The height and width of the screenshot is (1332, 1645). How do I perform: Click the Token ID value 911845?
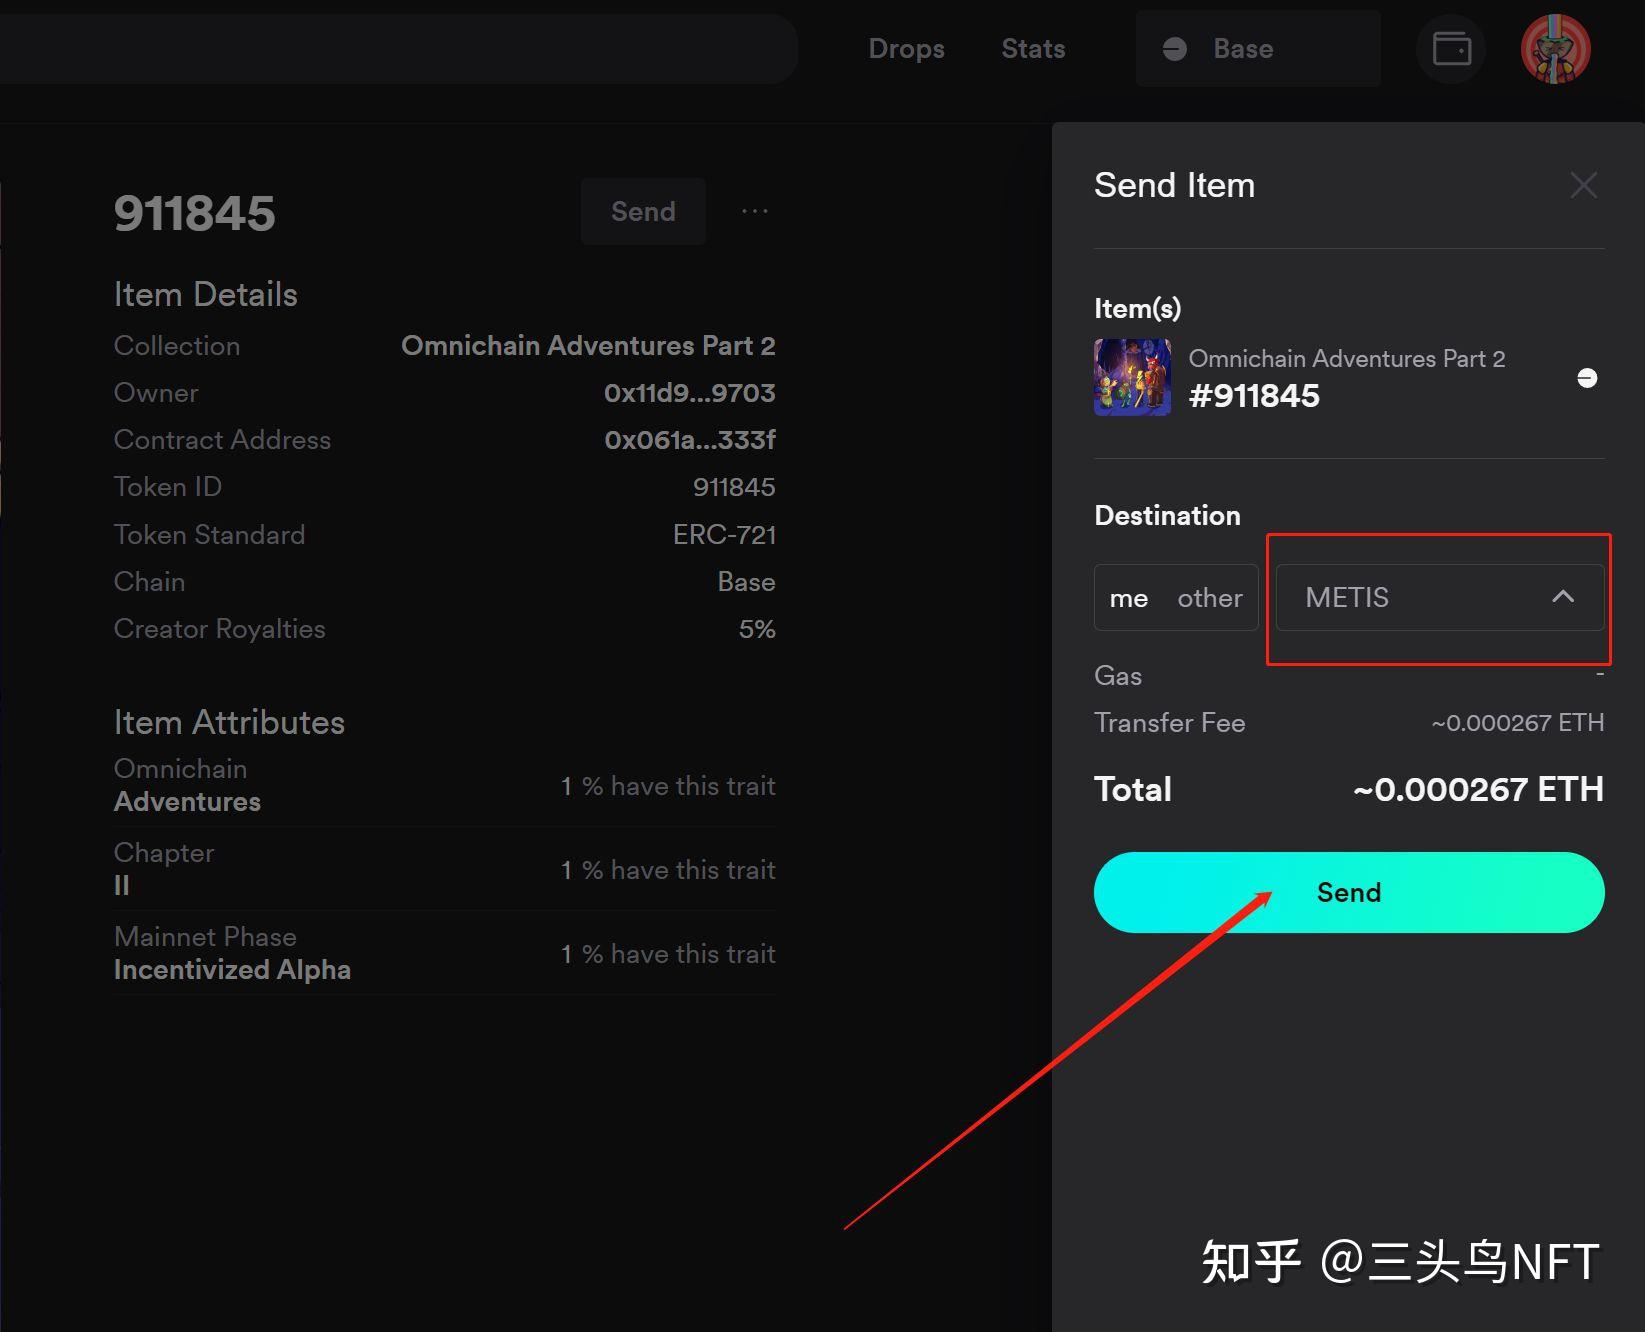pos(734,487)
